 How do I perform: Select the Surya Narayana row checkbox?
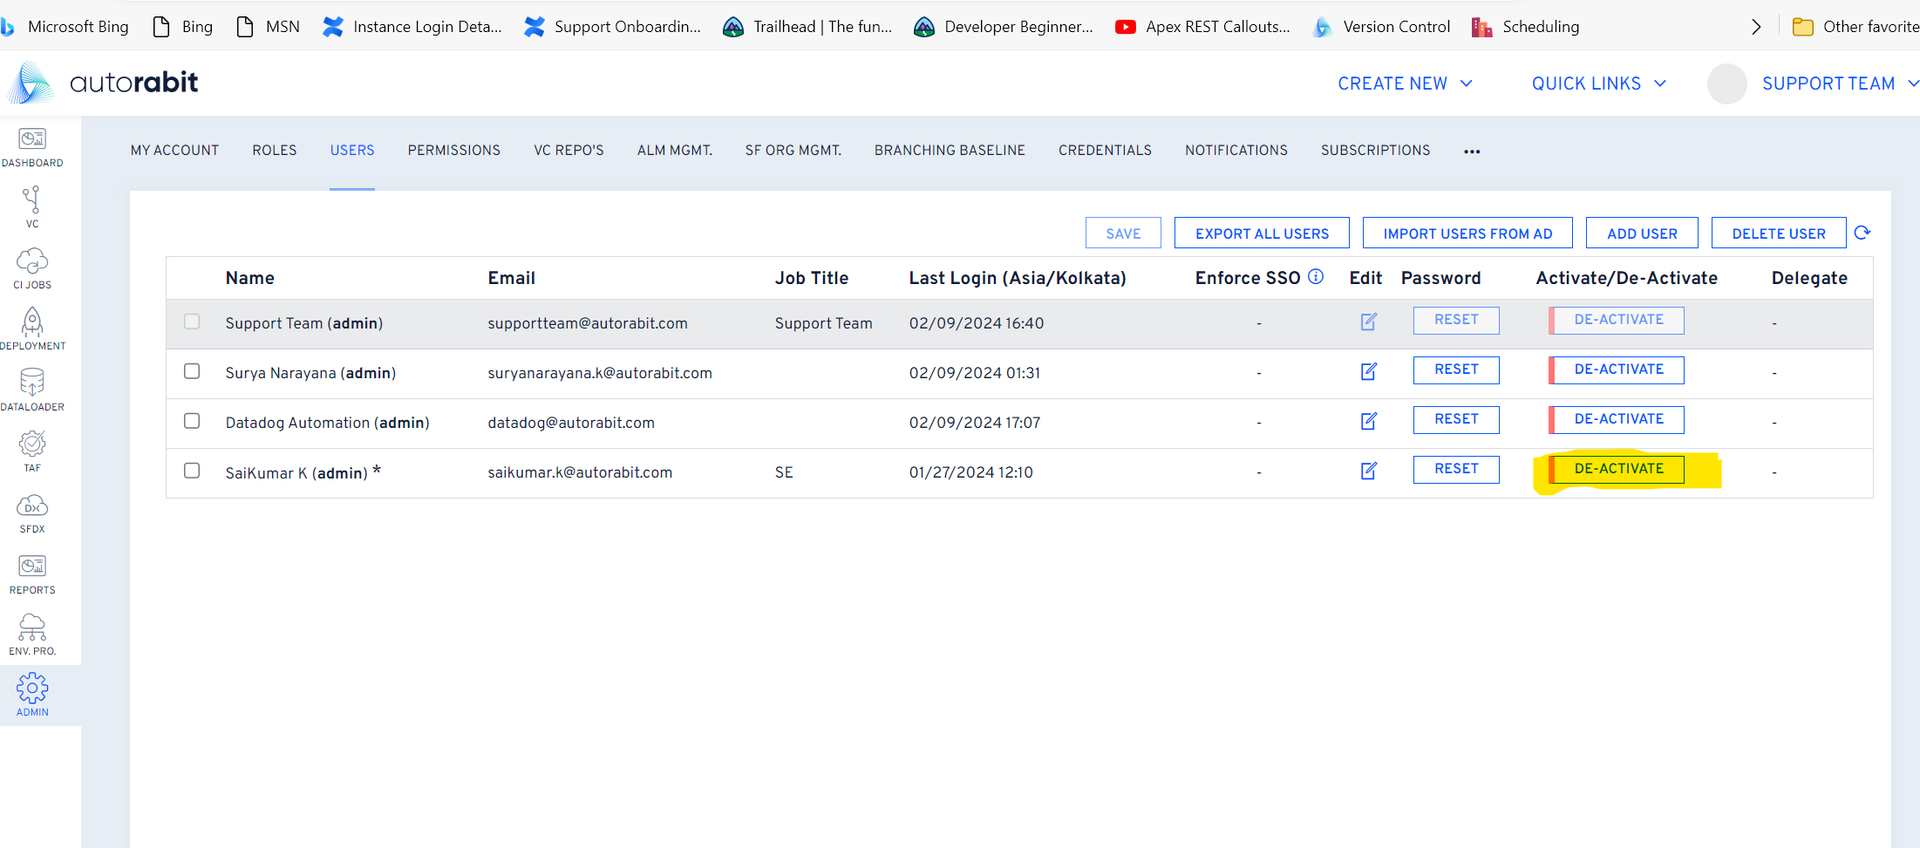[x=192, y=371]
